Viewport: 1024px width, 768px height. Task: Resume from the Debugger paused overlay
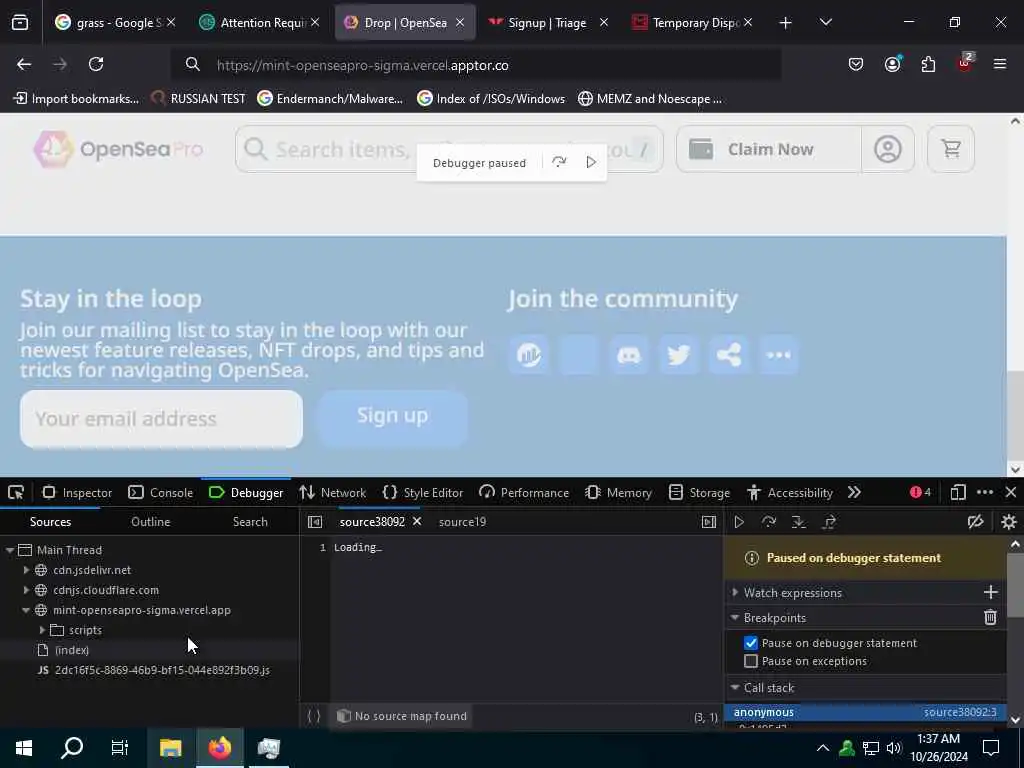[x=591, y=162]
